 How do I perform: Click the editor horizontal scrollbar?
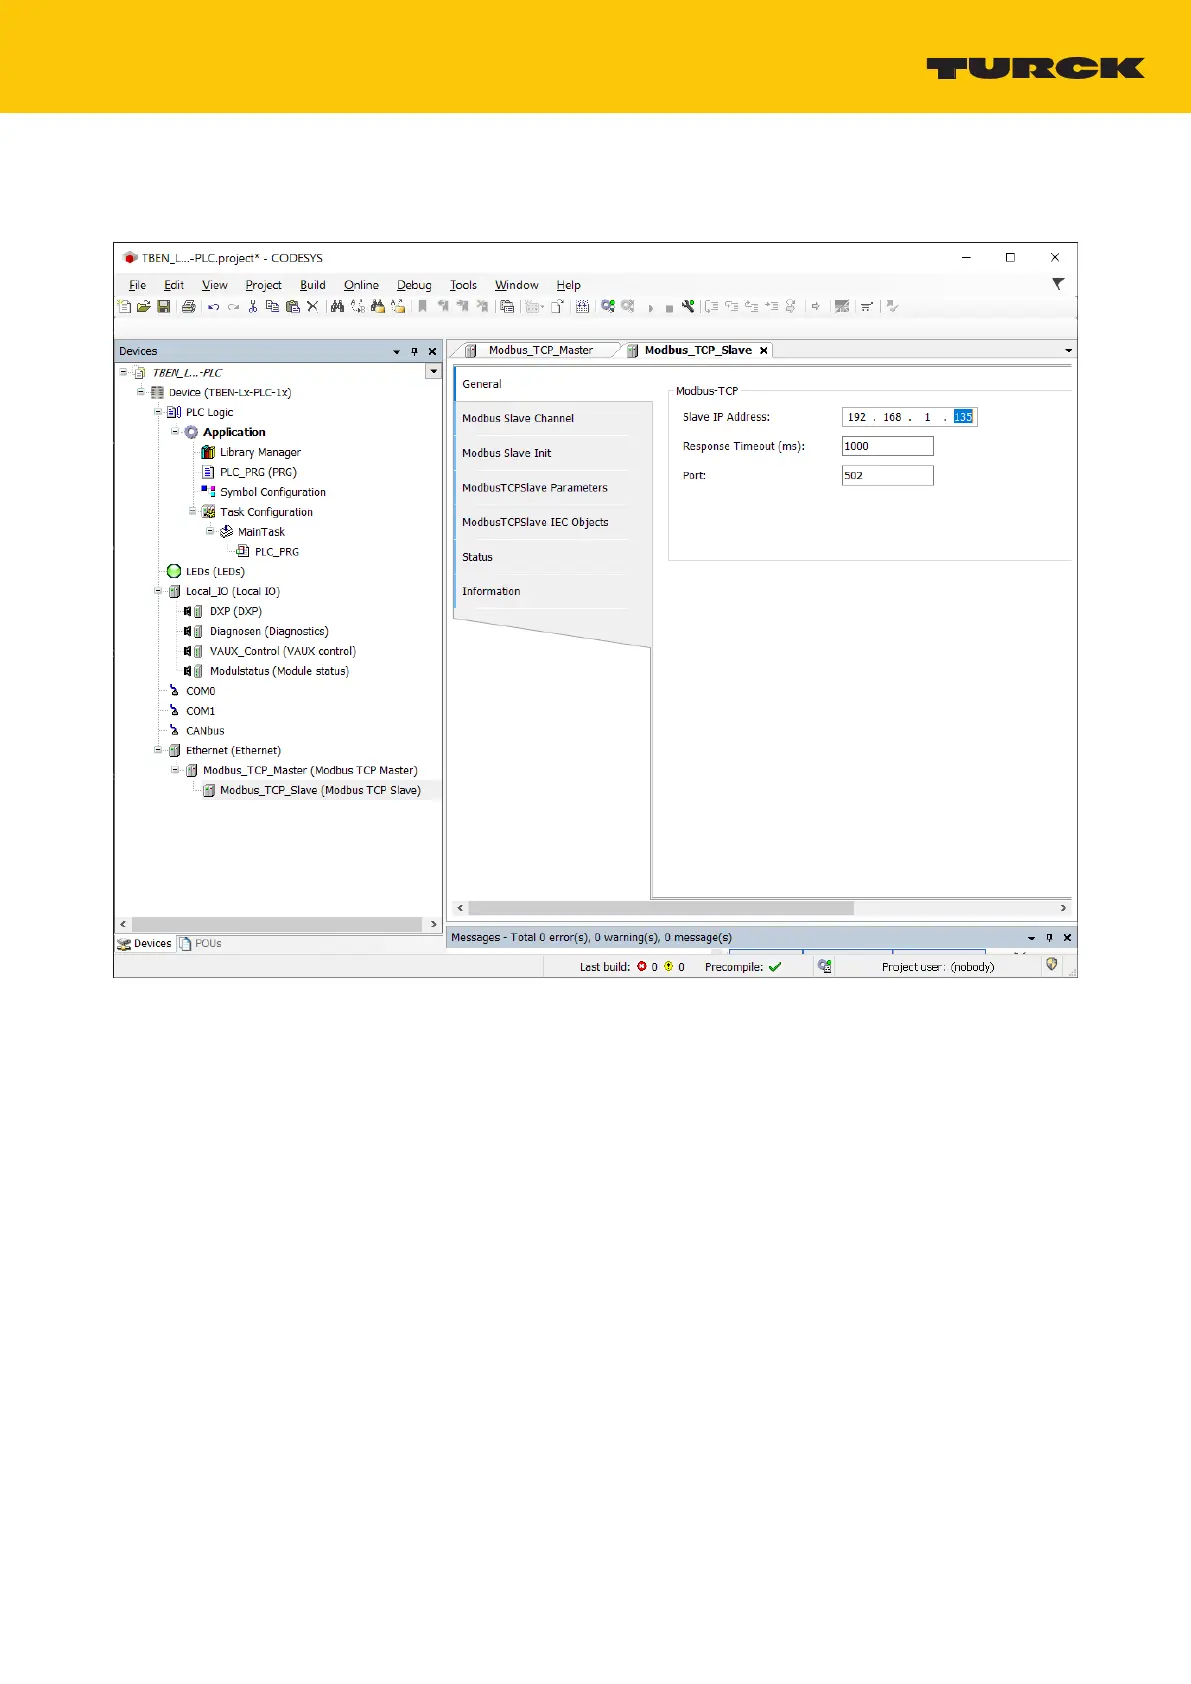pos(661,908)
